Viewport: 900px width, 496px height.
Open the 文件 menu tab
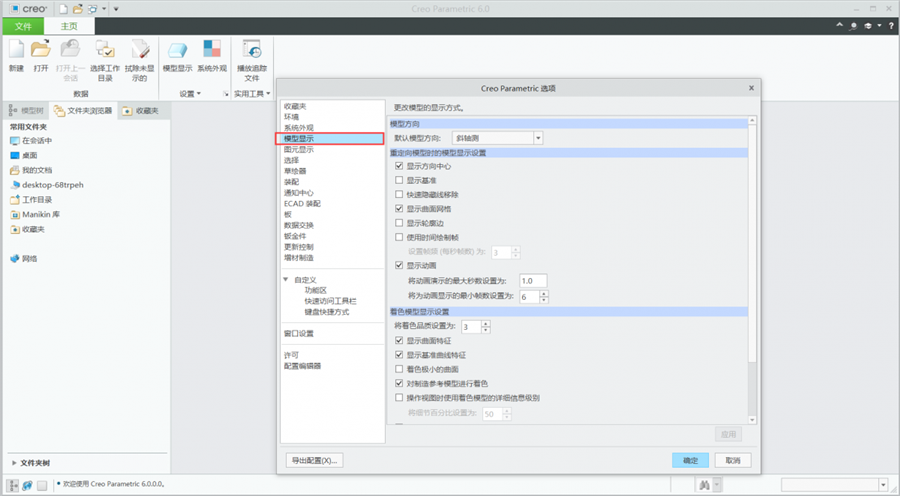(23, 26)
